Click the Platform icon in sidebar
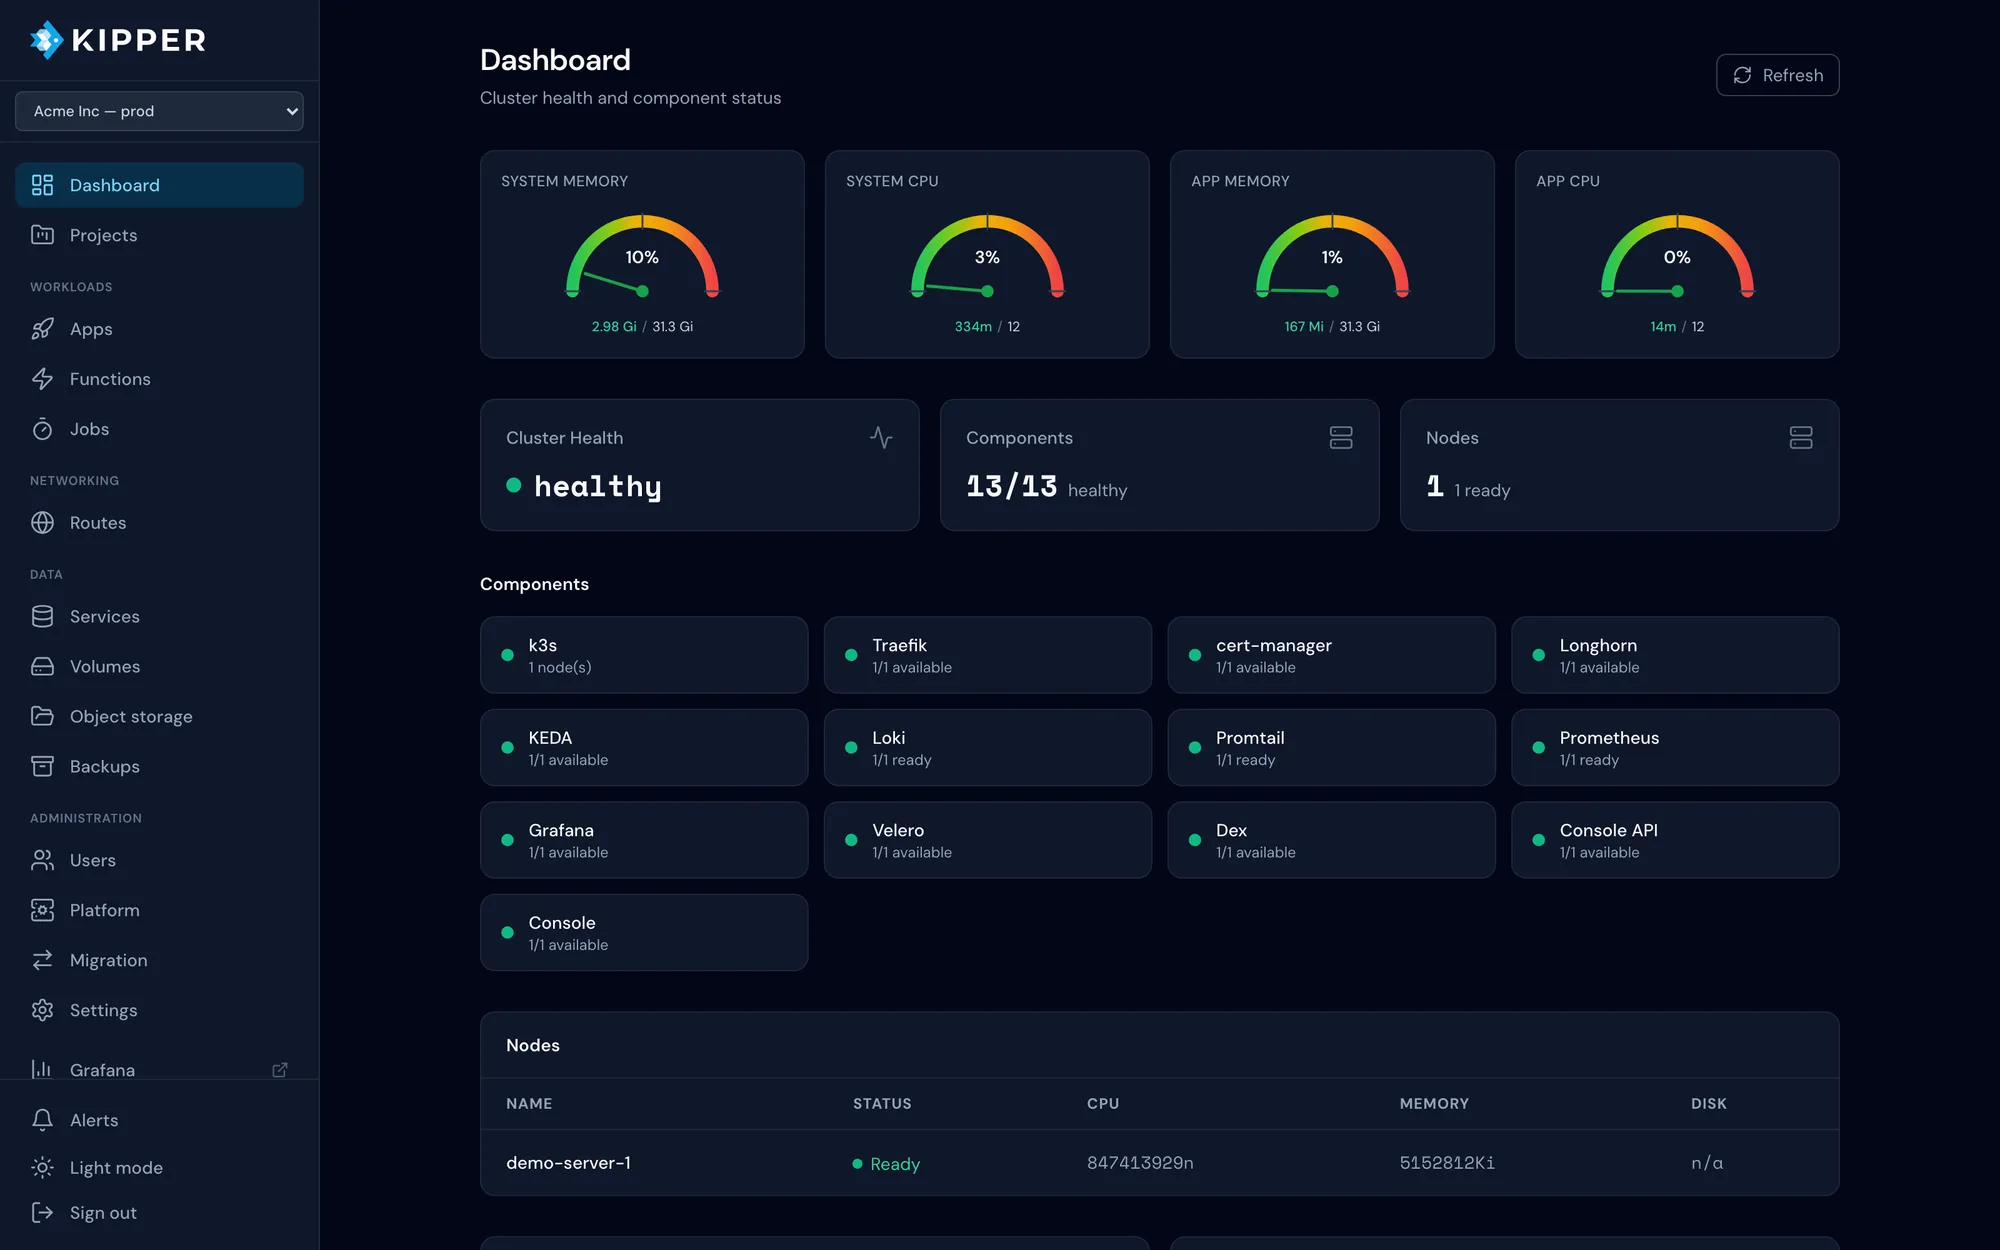This screenshot has height=1250, width=2000. 42,911
